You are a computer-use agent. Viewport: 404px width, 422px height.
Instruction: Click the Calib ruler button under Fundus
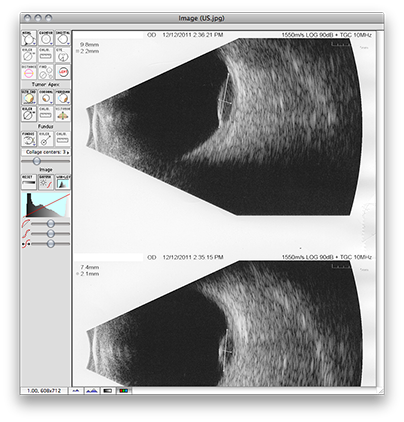pyautogui.click(x=63, y=139)
